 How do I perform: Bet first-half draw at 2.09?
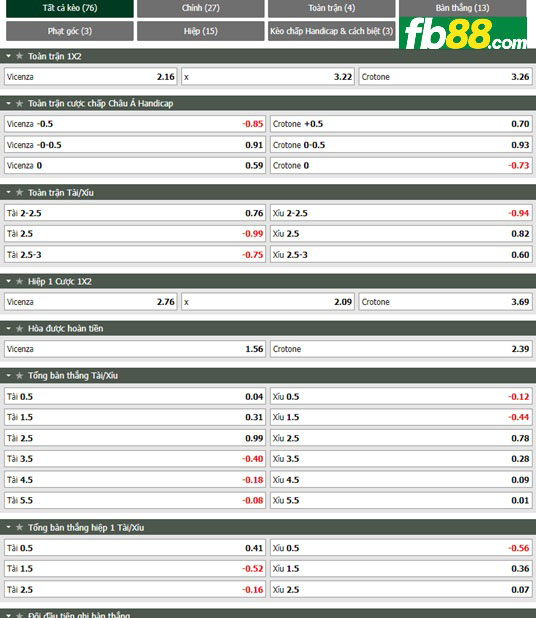tap(268, 302)
